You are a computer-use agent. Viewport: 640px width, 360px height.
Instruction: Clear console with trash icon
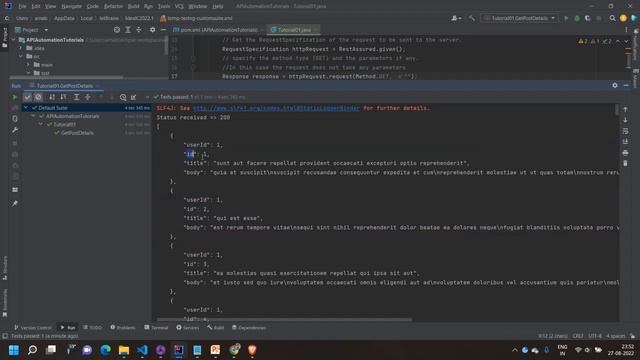[x=625, y=163]
